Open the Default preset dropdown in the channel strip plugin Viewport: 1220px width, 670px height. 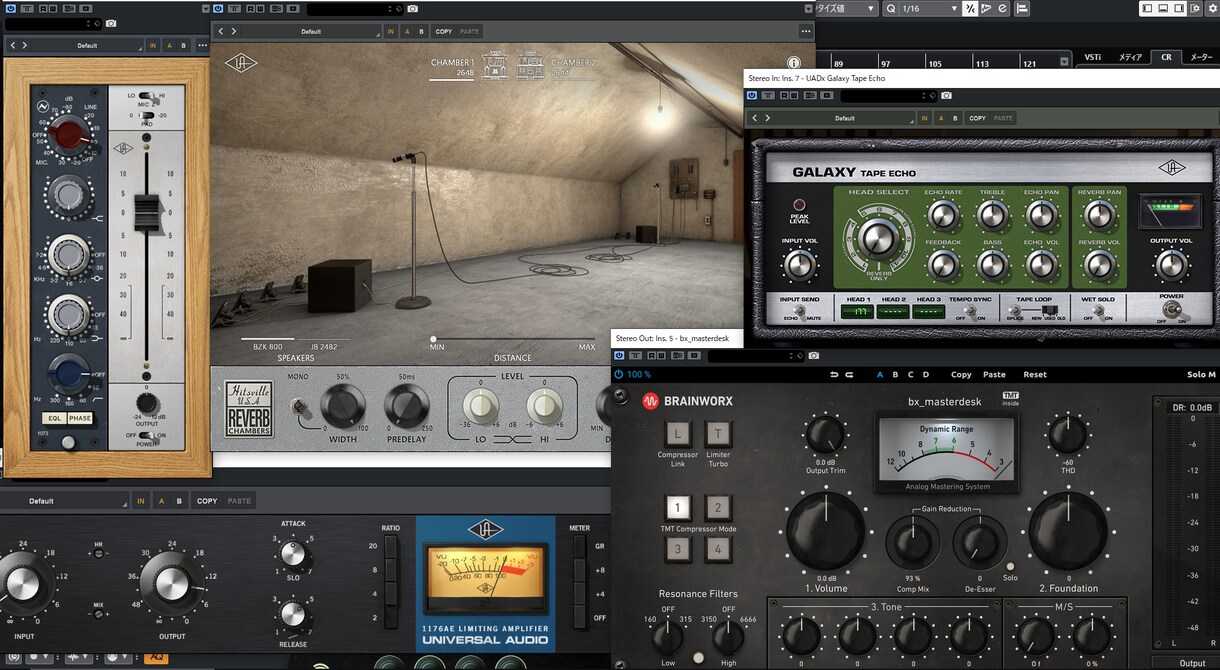(88, 45)
